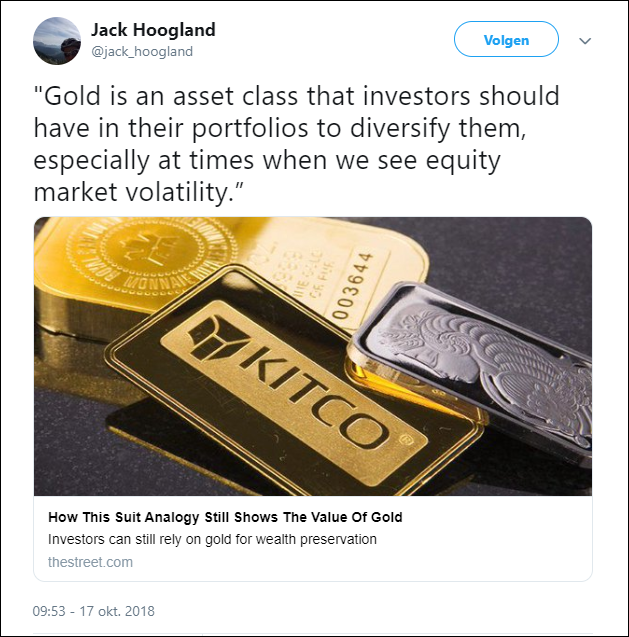
Task: Open the 09:53 - 17 okt. 2018 timestamp
Action: point(93,611)
